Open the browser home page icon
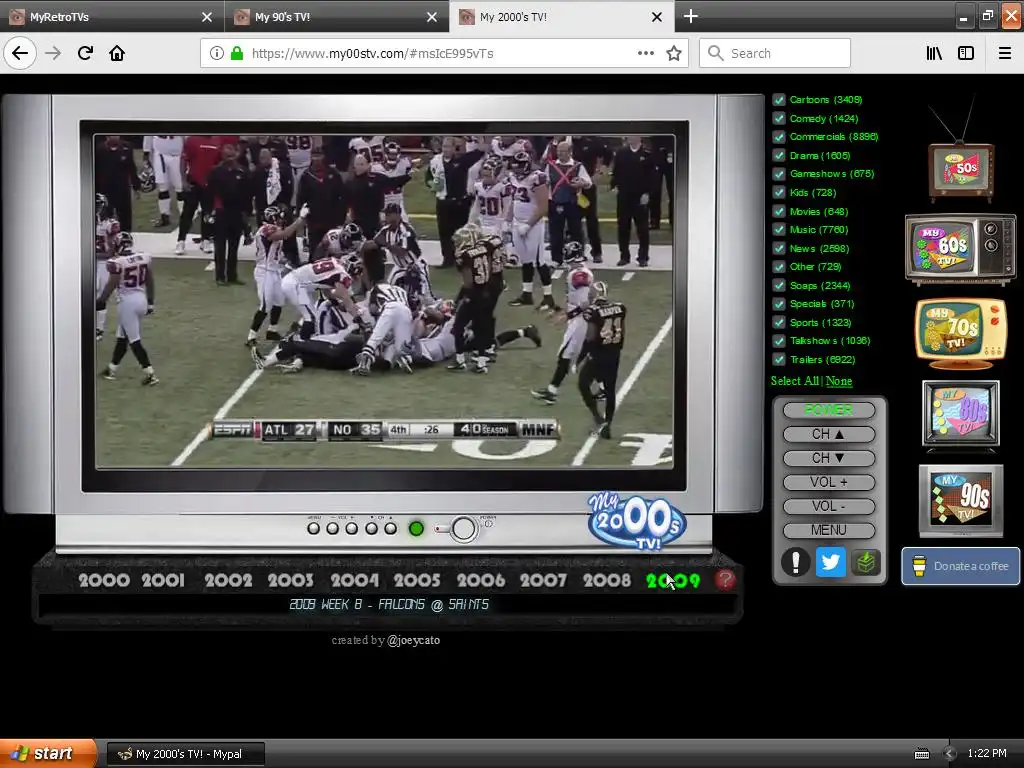The image size is (1024, 768). [x=117, y=53]
